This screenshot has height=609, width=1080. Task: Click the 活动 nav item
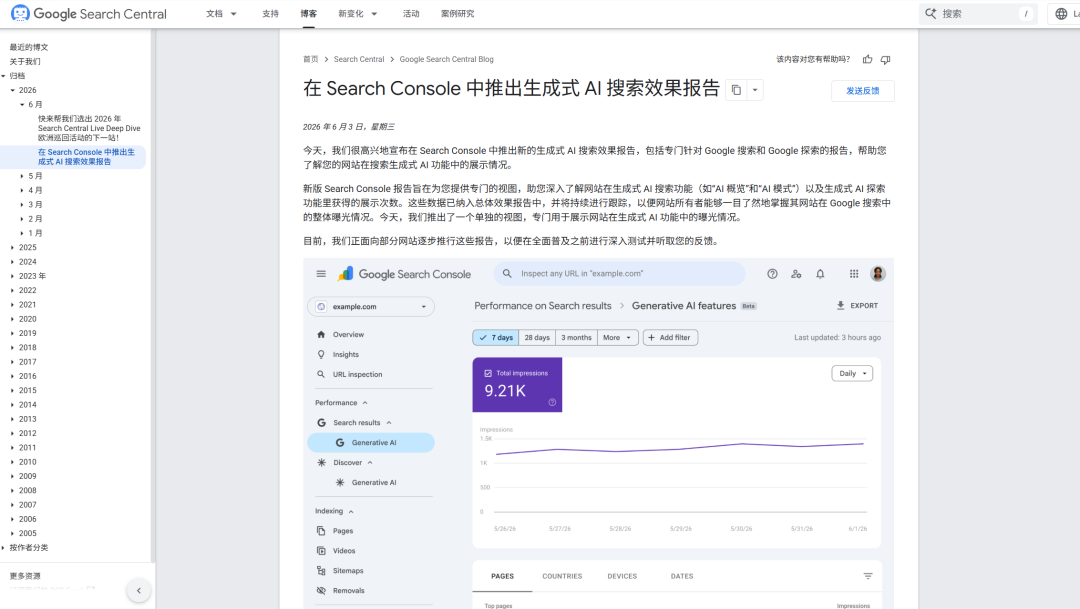(x=411, y=14)
